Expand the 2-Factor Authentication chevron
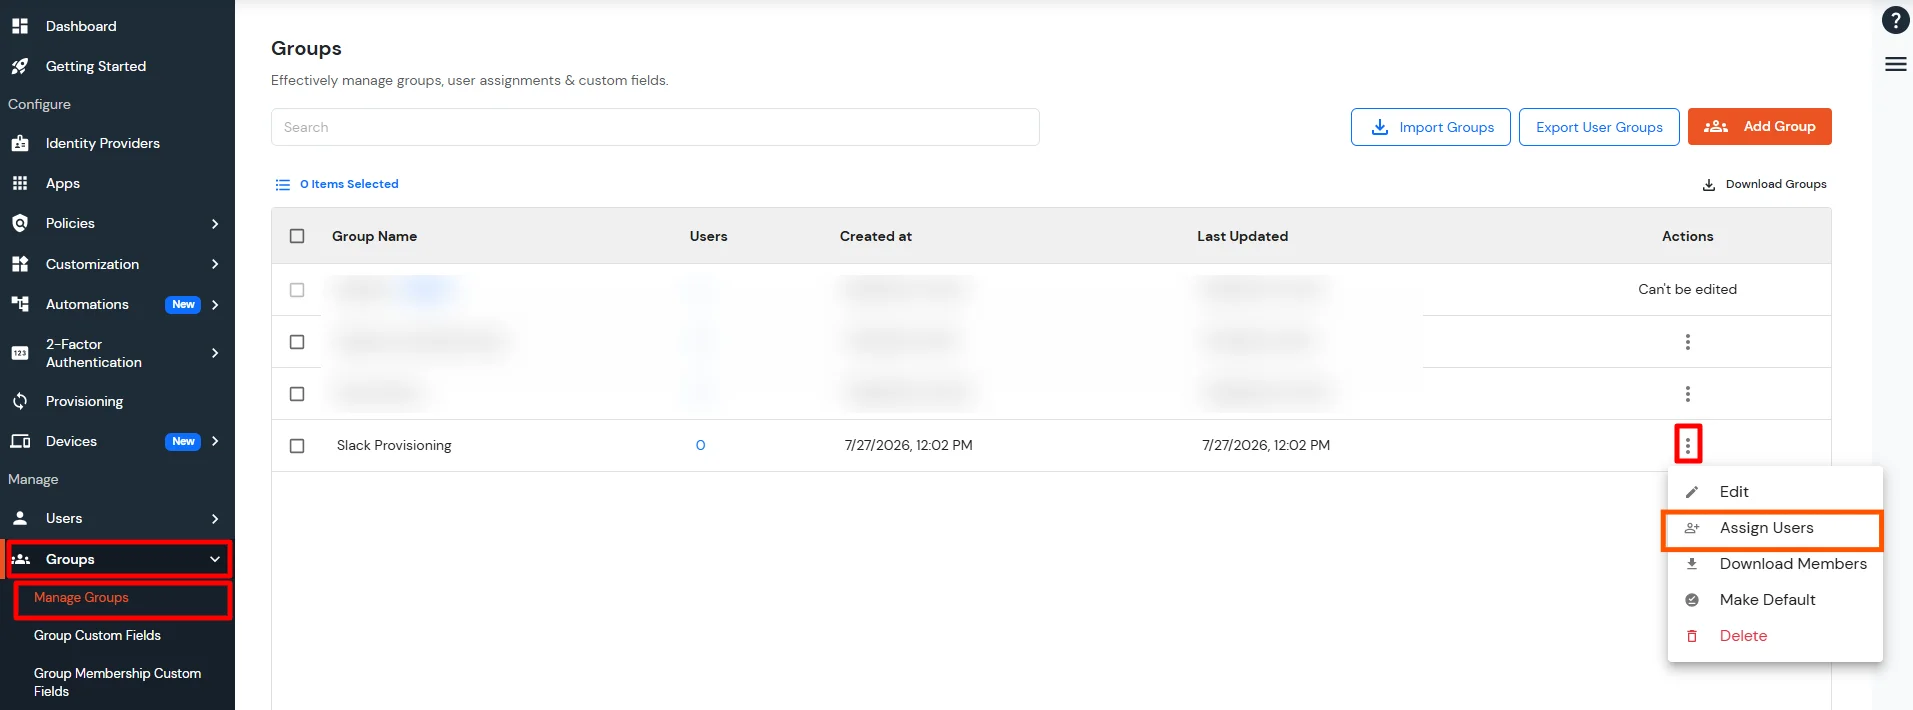Viewport: 1913px width, 710px height. click(x=215, y=353)
